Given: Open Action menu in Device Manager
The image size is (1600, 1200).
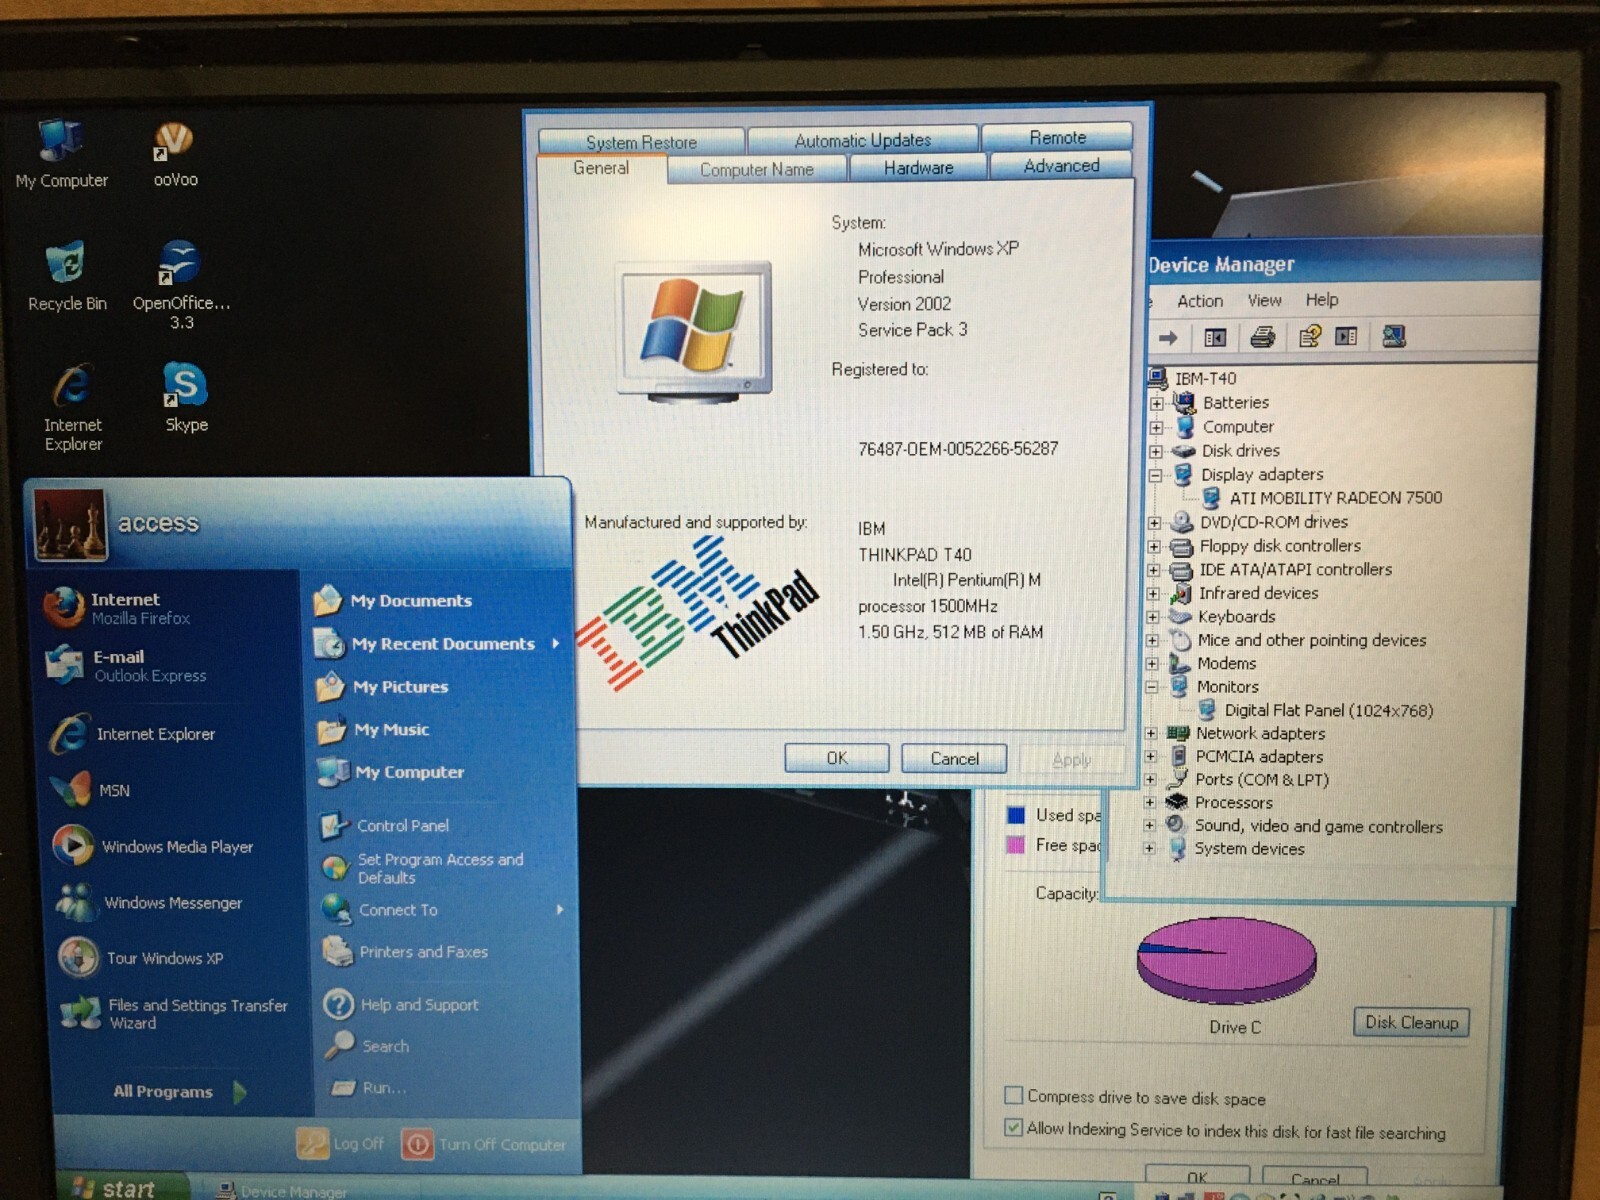Looking at the screenshot, I should click(x=1200, y=300).
